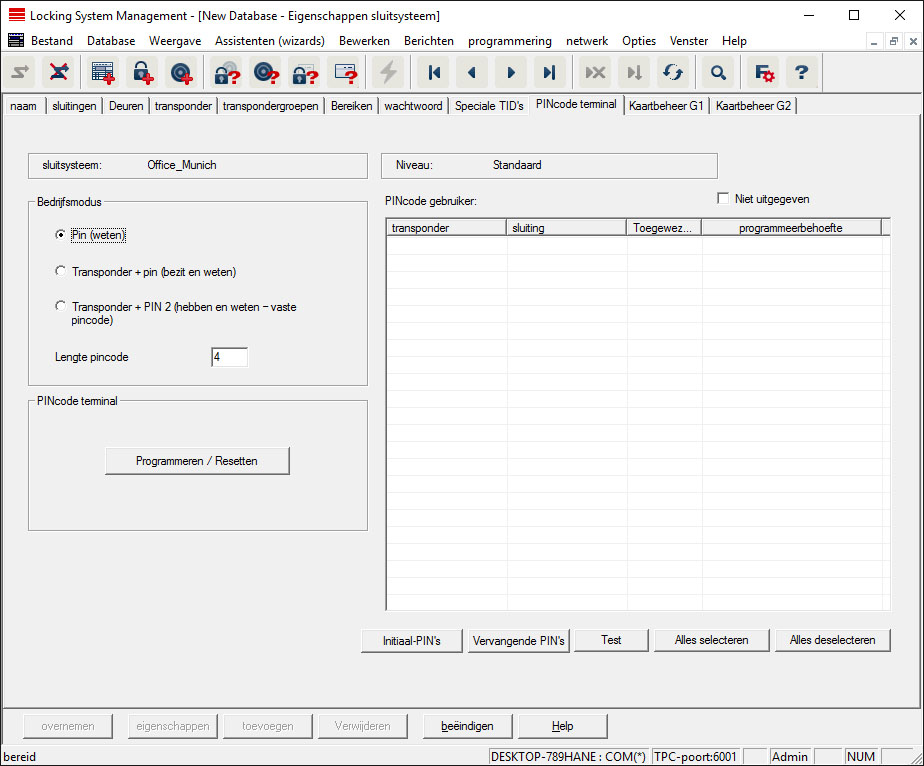Click the Lengte pincode input field

tap(229, 357)
